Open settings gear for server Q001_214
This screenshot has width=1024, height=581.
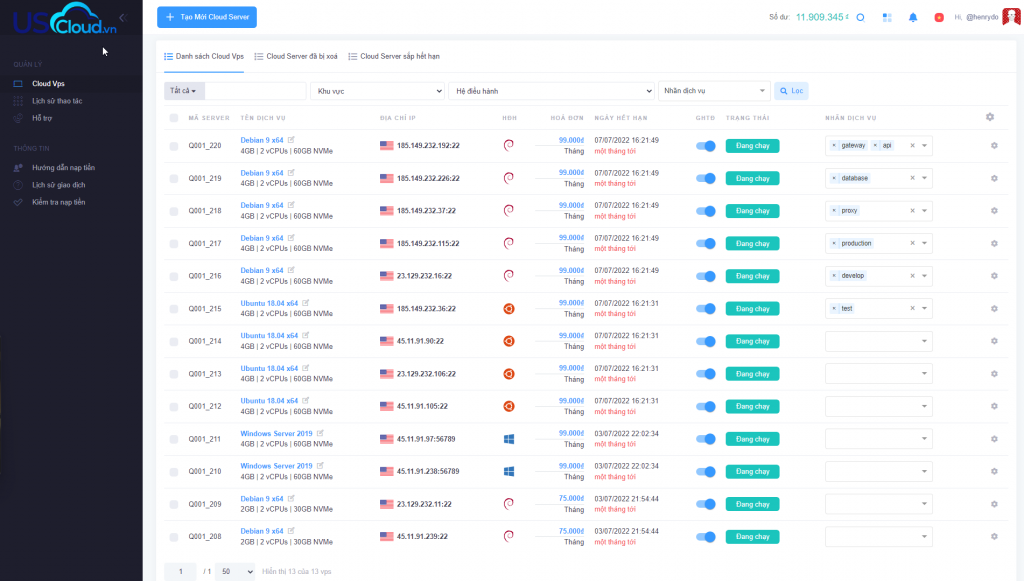pyautogui.click(x=994, y=341)
